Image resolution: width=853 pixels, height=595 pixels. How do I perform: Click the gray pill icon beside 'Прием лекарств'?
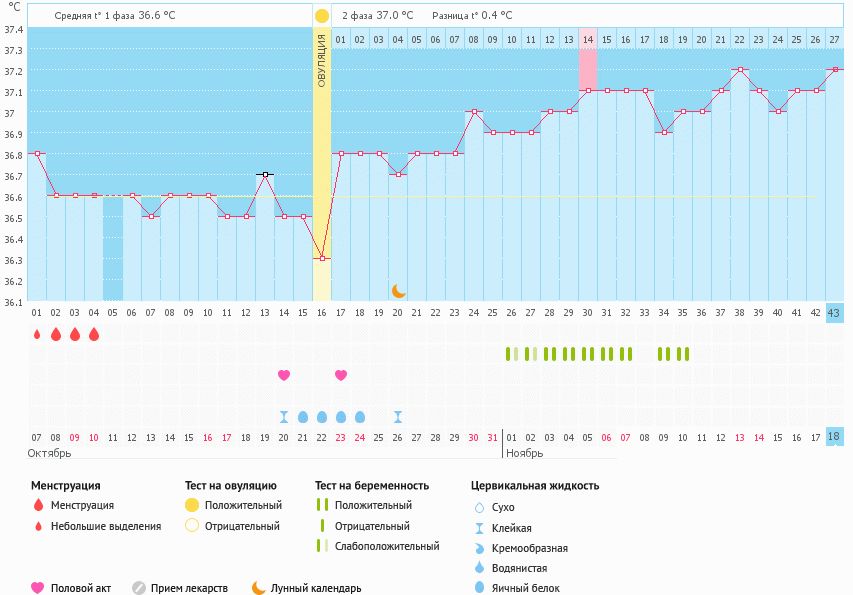point(139,588)
